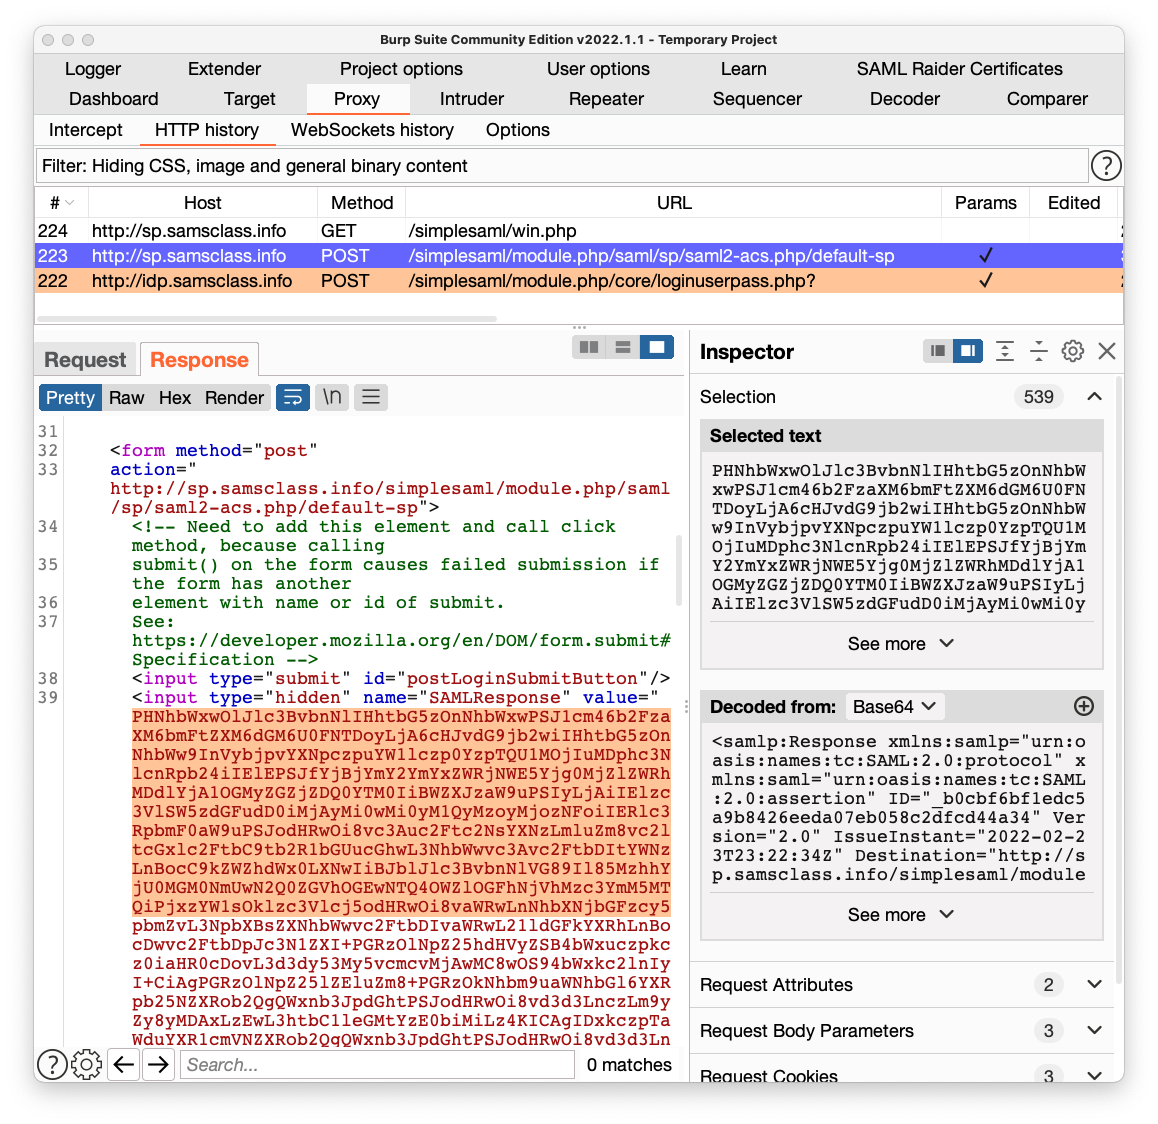1158x1124 pixels.
Task: Collapse all Inspector sections icon
Action: [1038, 351]
